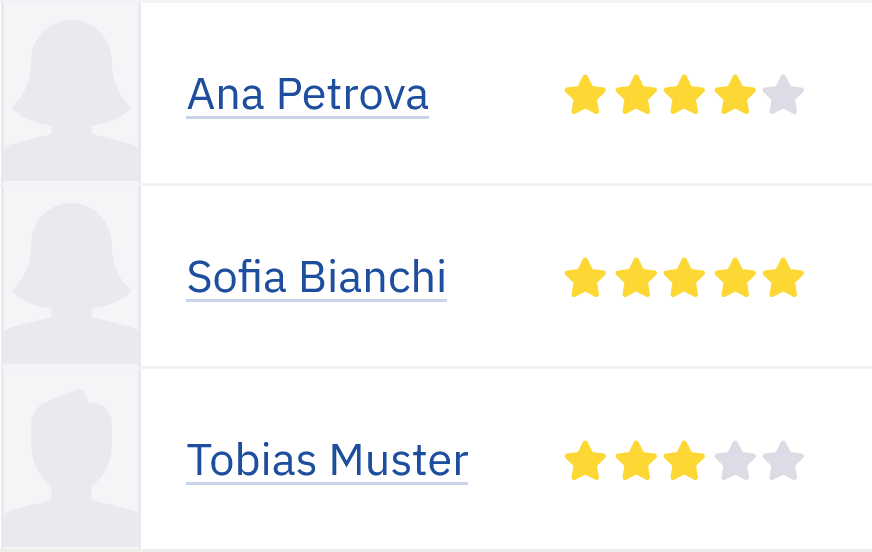Image resolution: width=872 pixels, height=552 pixels.
Task: Select fourth star in Ana Petrova's rating
Action: (x=735, y=95)
